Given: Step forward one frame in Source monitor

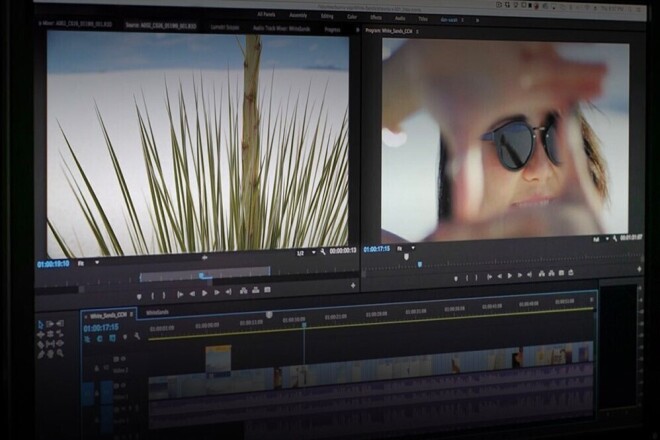Looking at the screenshot, I should pos(217,293).
